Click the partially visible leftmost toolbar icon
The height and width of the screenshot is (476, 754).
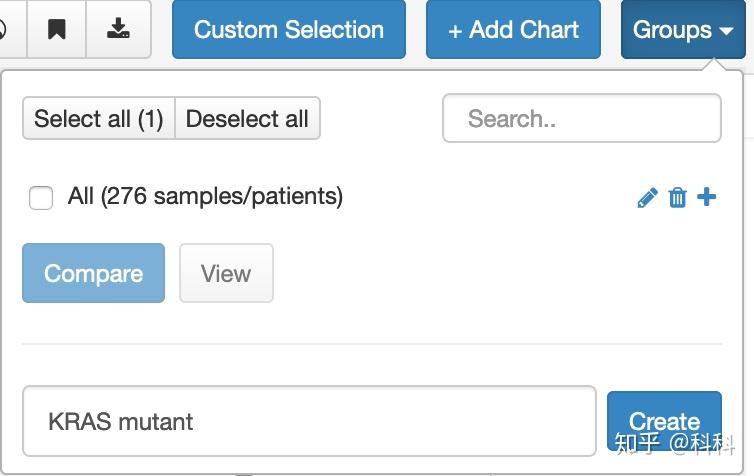pos(5,29)
